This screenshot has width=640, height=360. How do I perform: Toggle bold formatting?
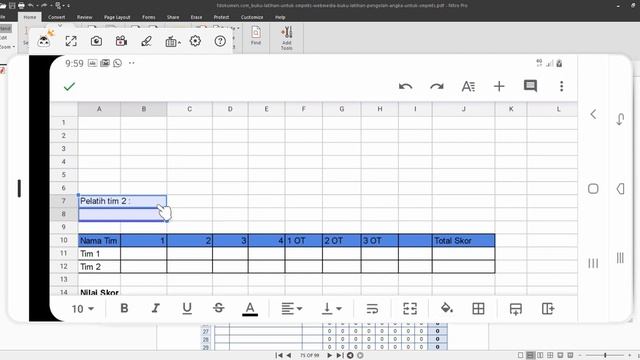tap(124, 308)
